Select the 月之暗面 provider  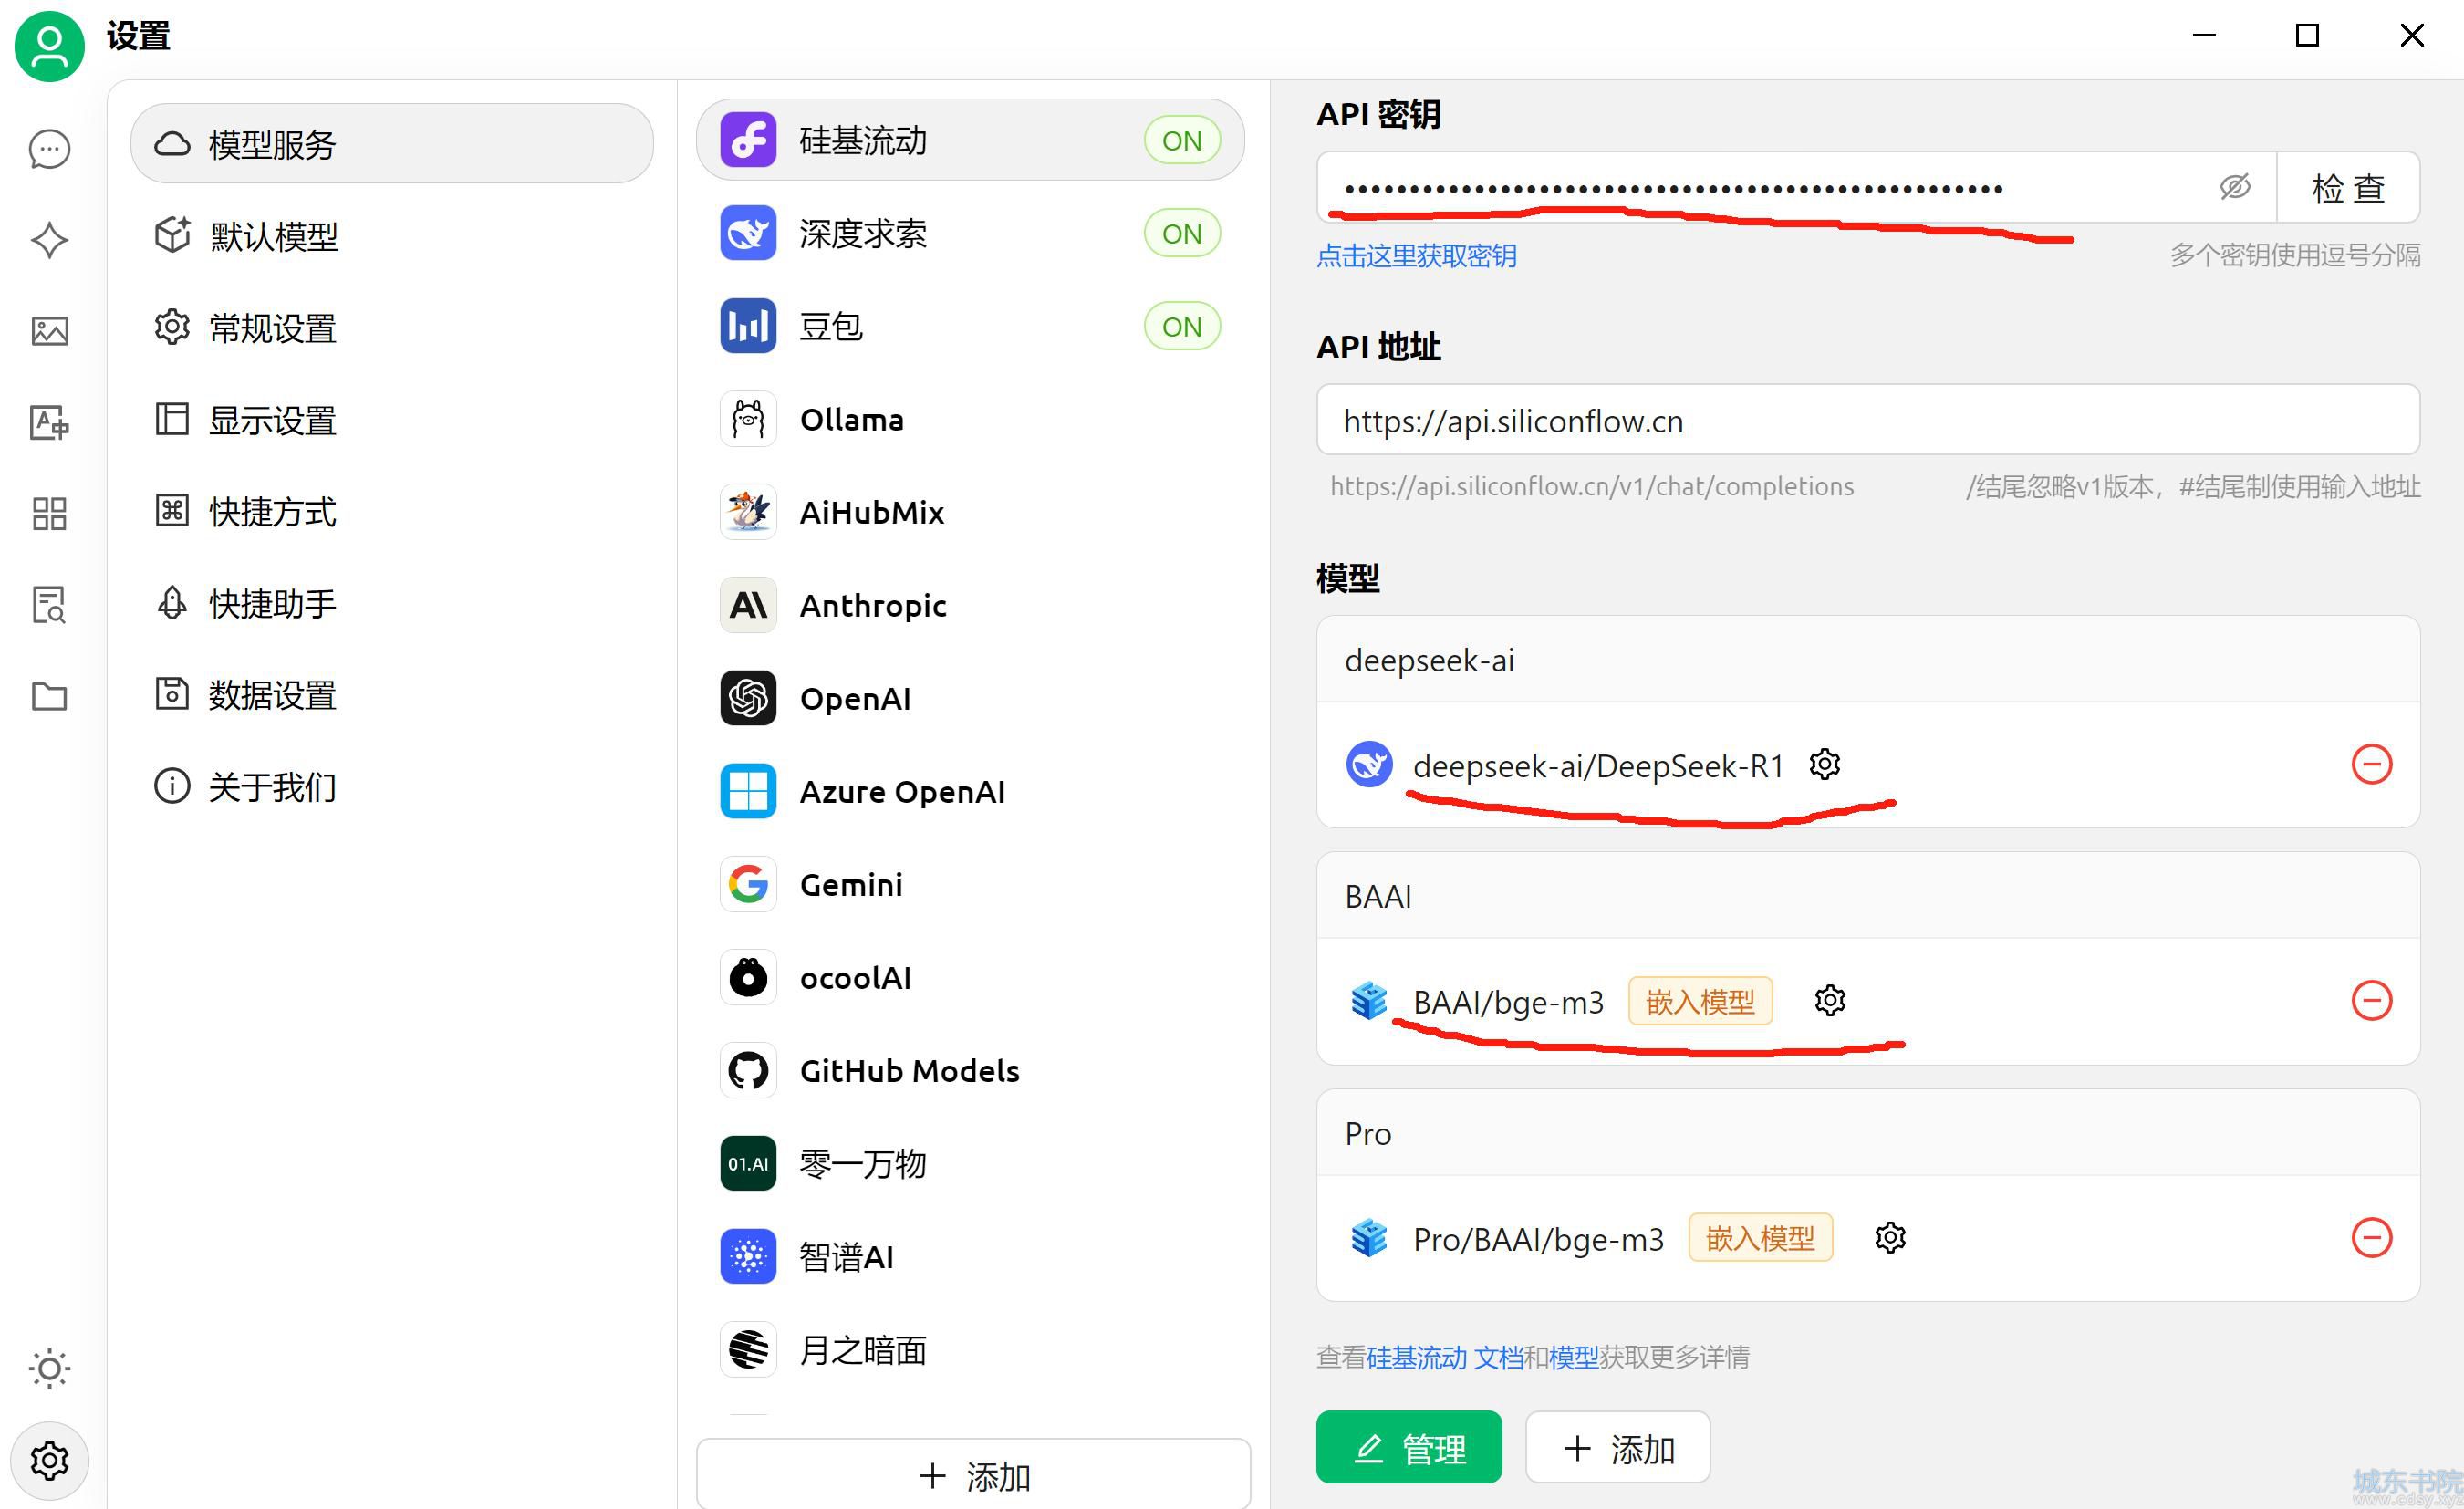coord(970,1349)
